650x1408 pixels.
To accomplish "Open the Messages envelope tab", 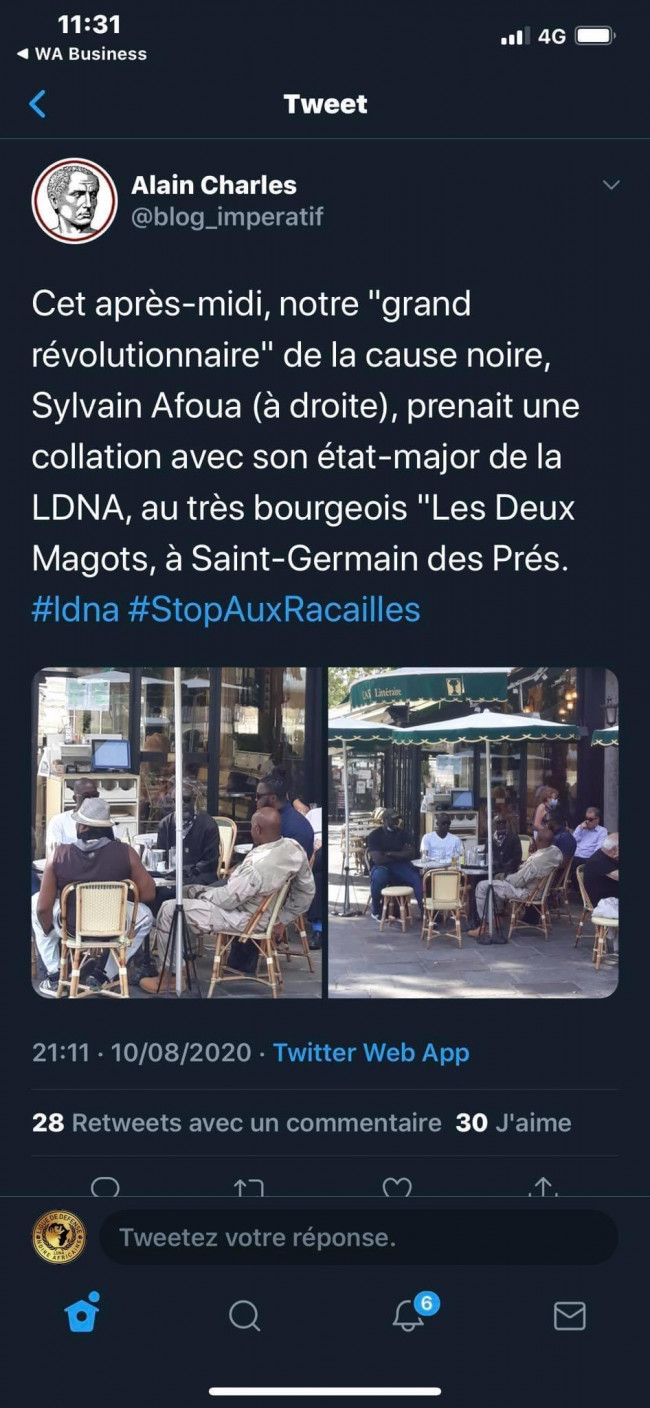I will pos(569,1315).
